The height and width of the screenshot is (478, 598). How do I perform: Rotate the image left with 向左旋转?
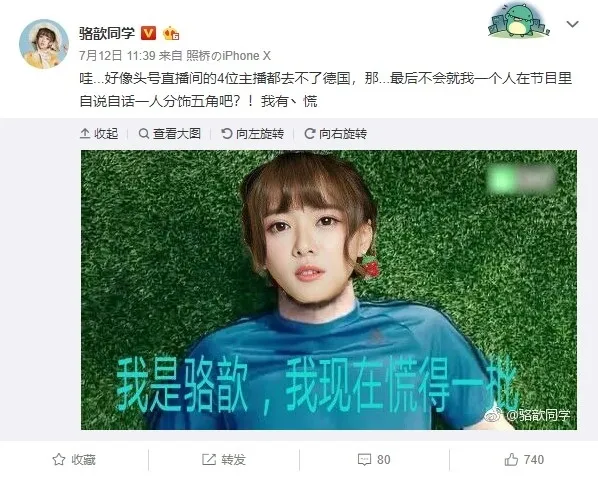(252, 134)
